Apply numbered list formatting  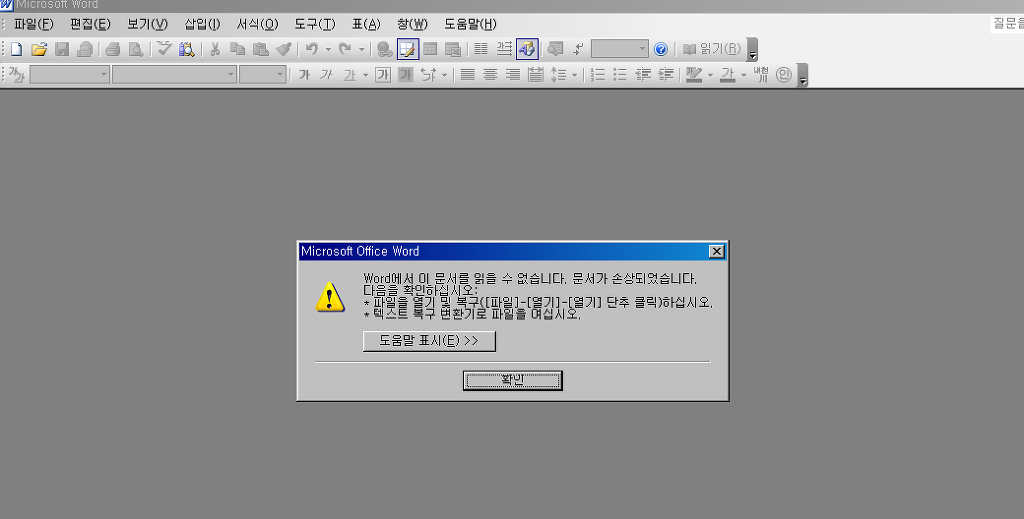(598, 75)
